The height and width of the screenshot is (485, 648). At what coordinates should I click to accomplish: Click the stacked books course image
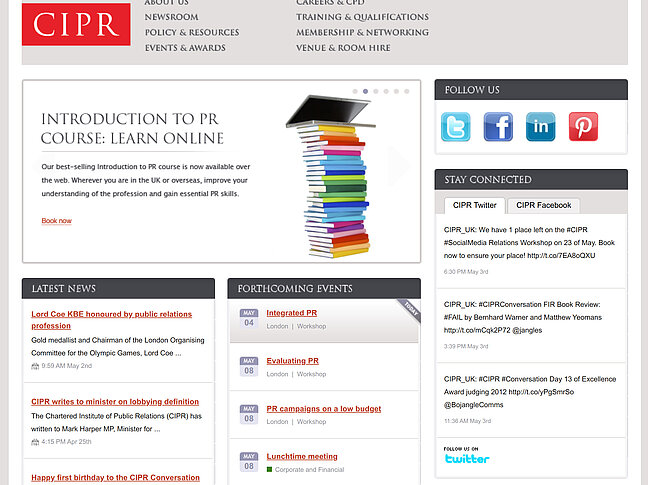(x=333, y=175)
